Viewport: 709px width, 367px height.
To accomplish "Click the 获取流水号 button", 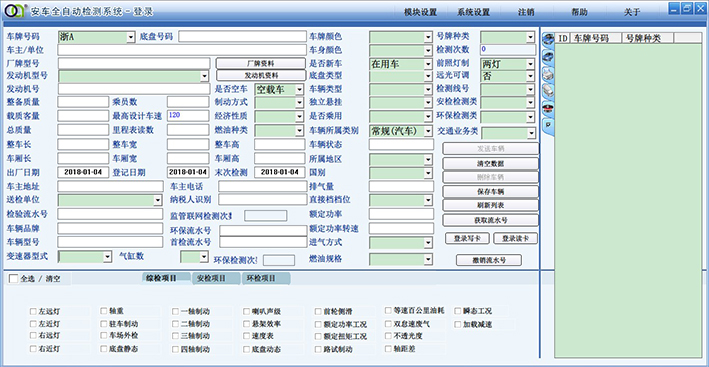I will (491, 220).
